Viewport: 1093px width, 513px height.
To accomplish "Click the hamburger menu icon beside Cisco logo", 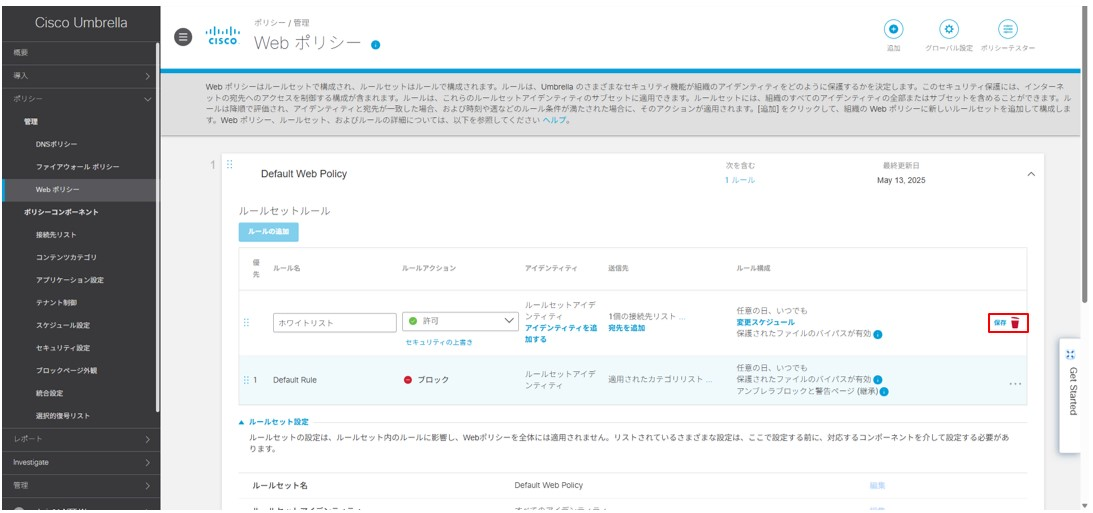I will [183, 38].
